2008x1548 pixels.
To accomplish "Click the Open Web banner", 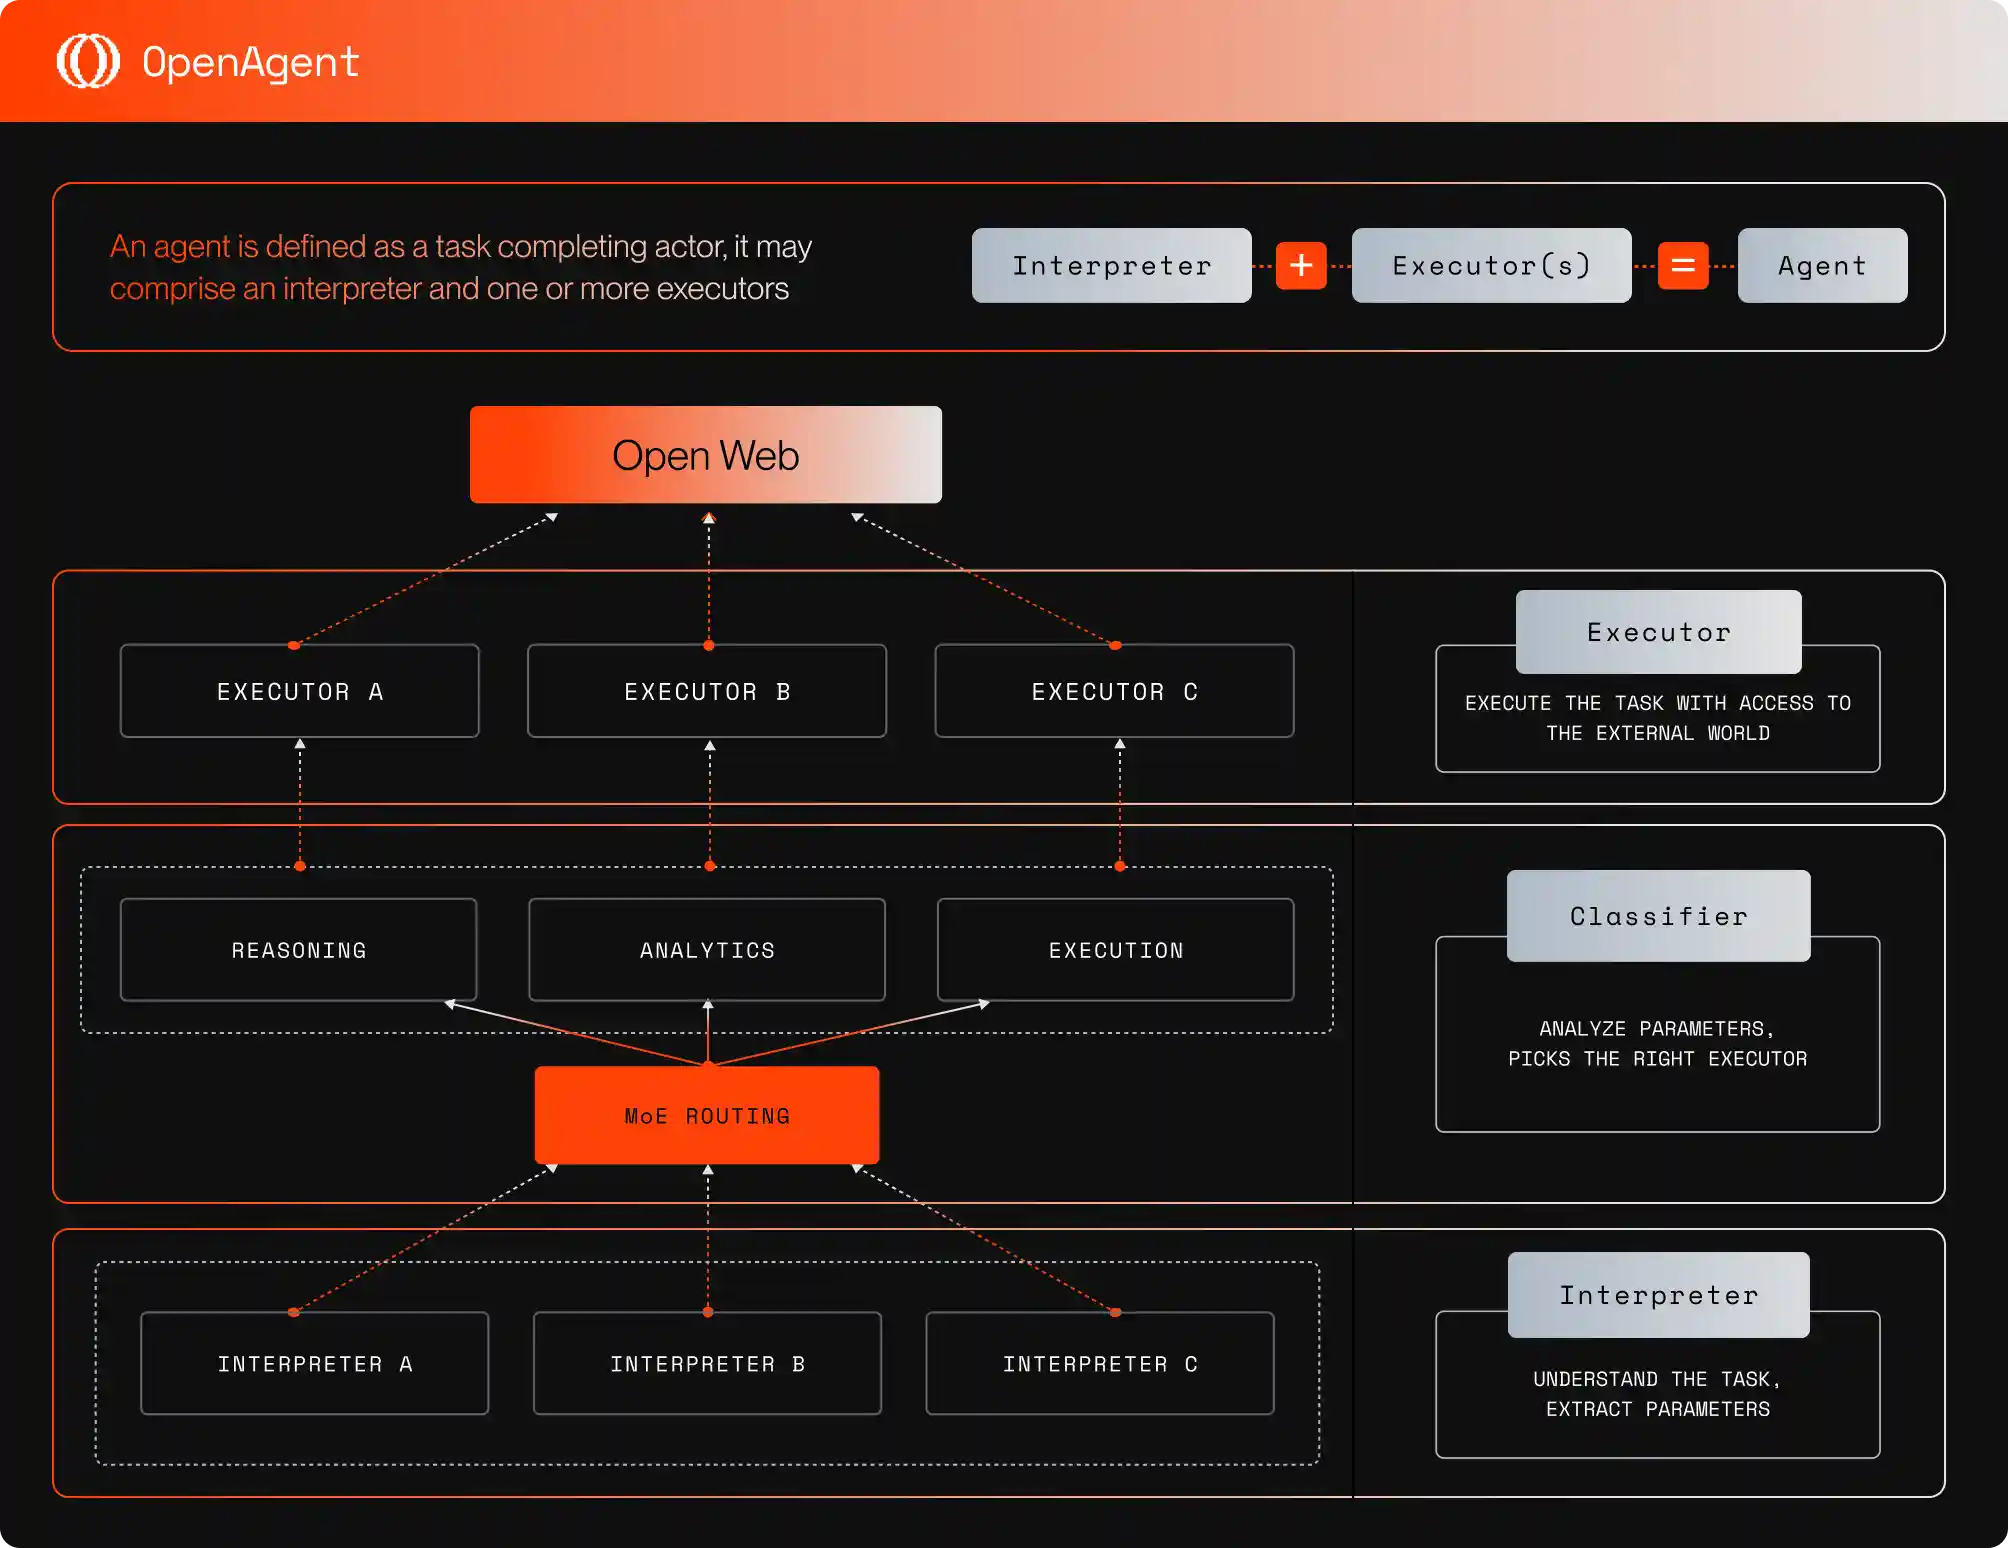I will 705,454.
